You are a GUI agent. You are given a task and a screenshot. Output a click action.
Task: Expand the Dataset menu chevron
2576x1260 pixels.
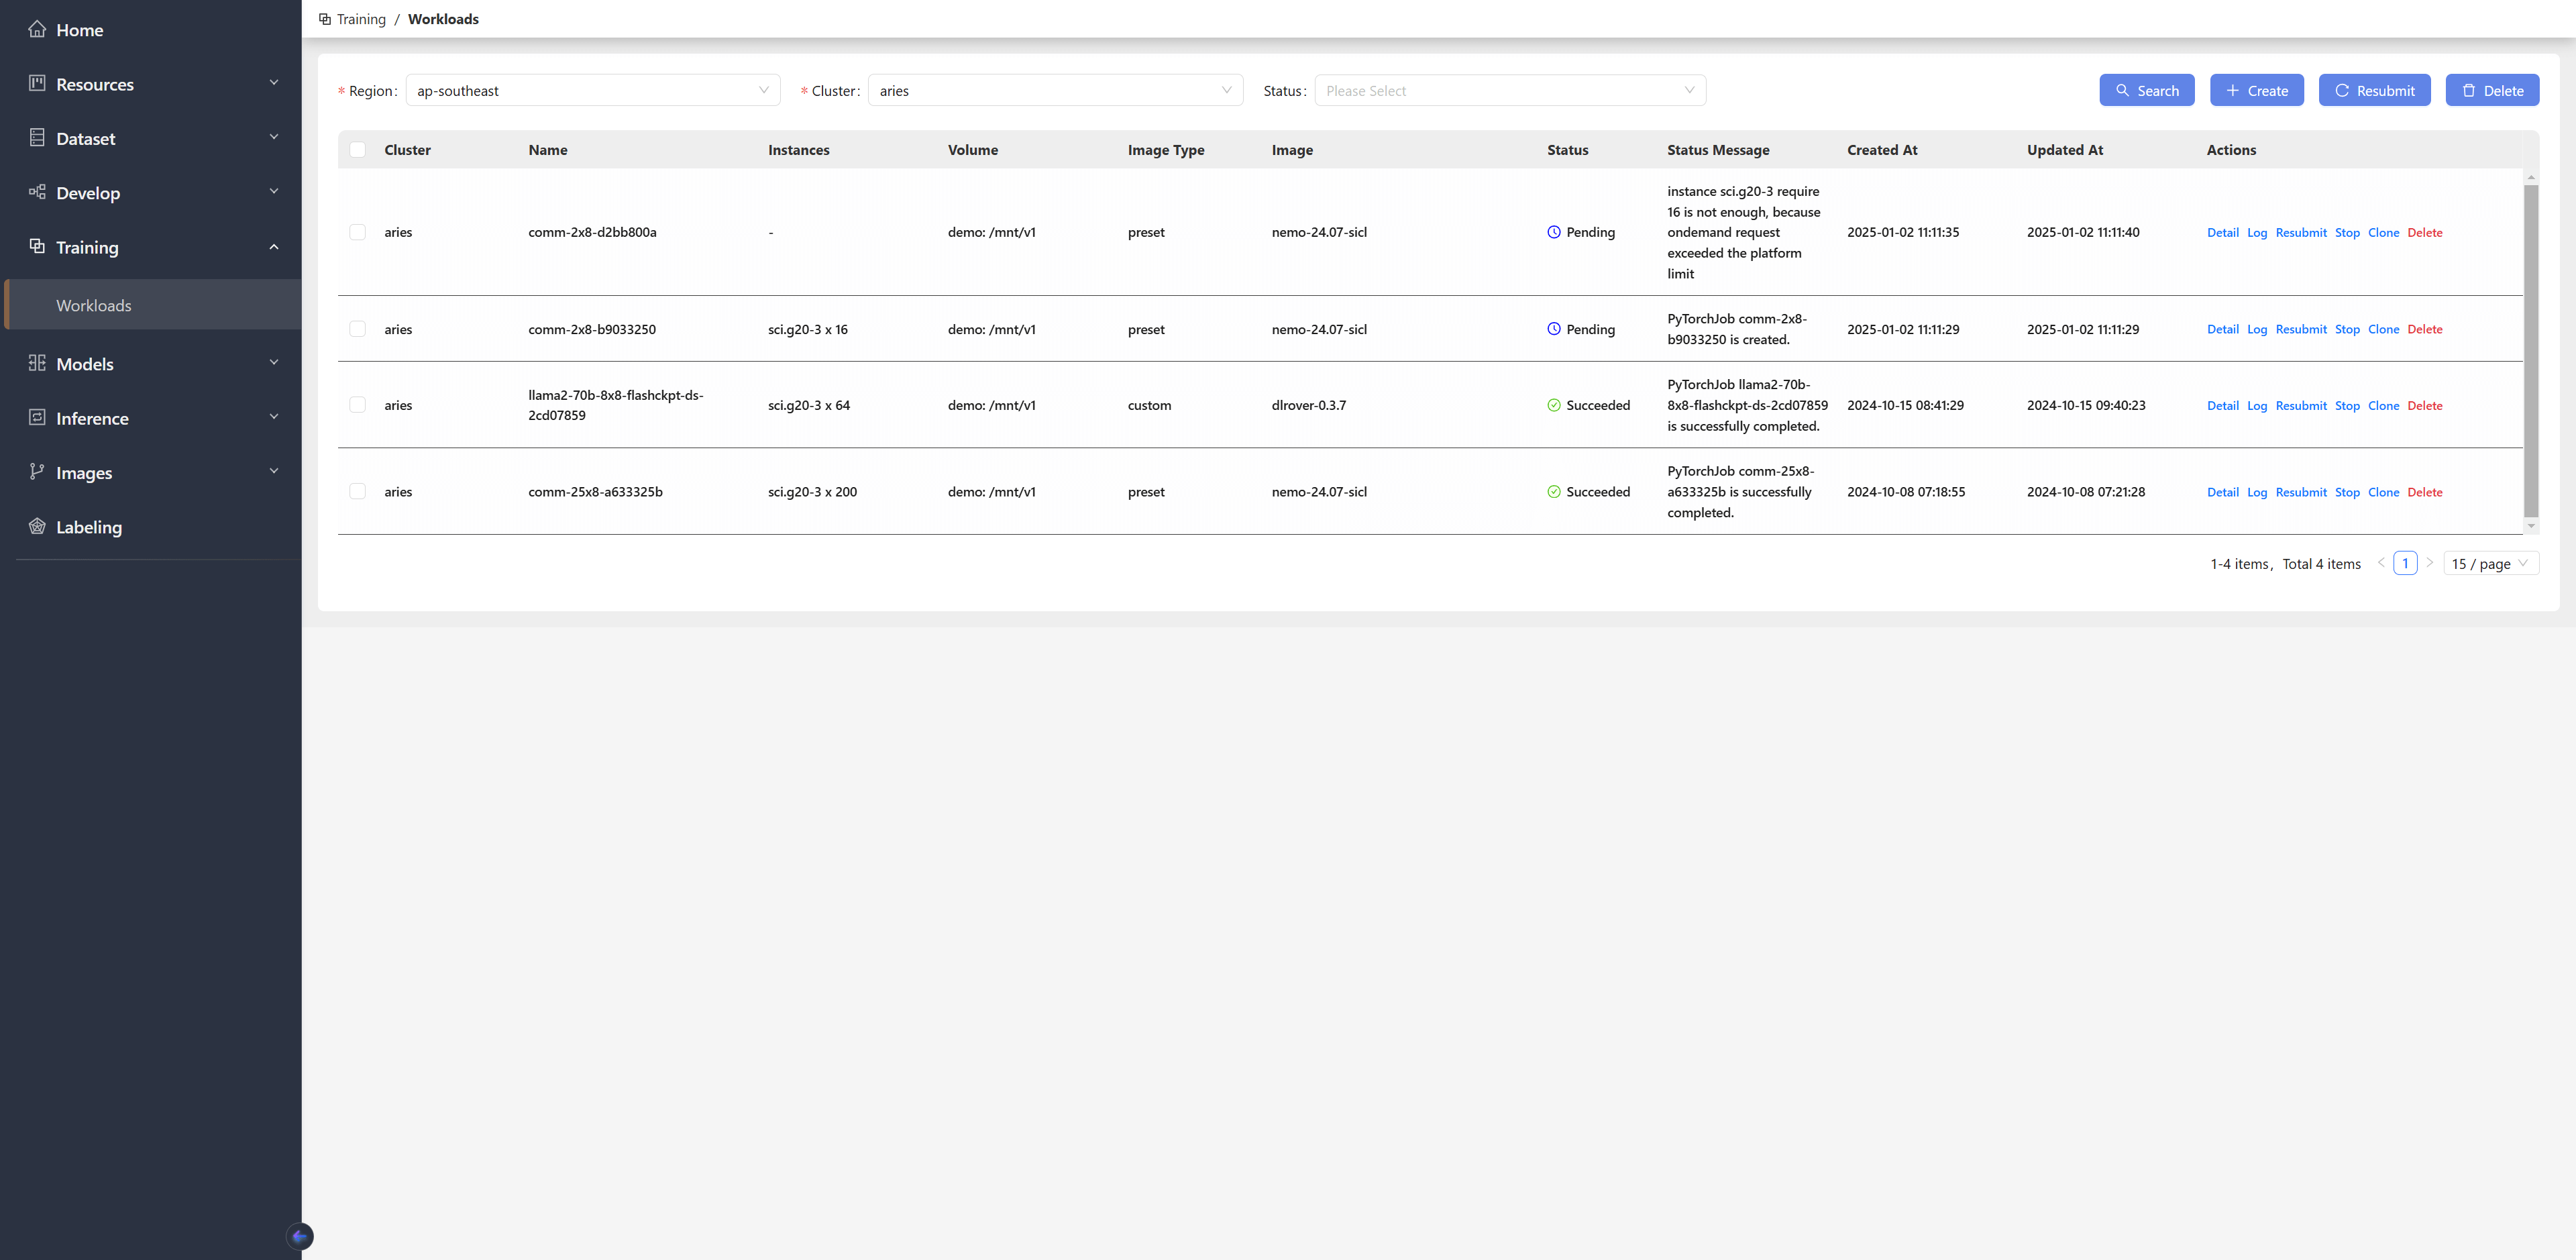[274, 138]
